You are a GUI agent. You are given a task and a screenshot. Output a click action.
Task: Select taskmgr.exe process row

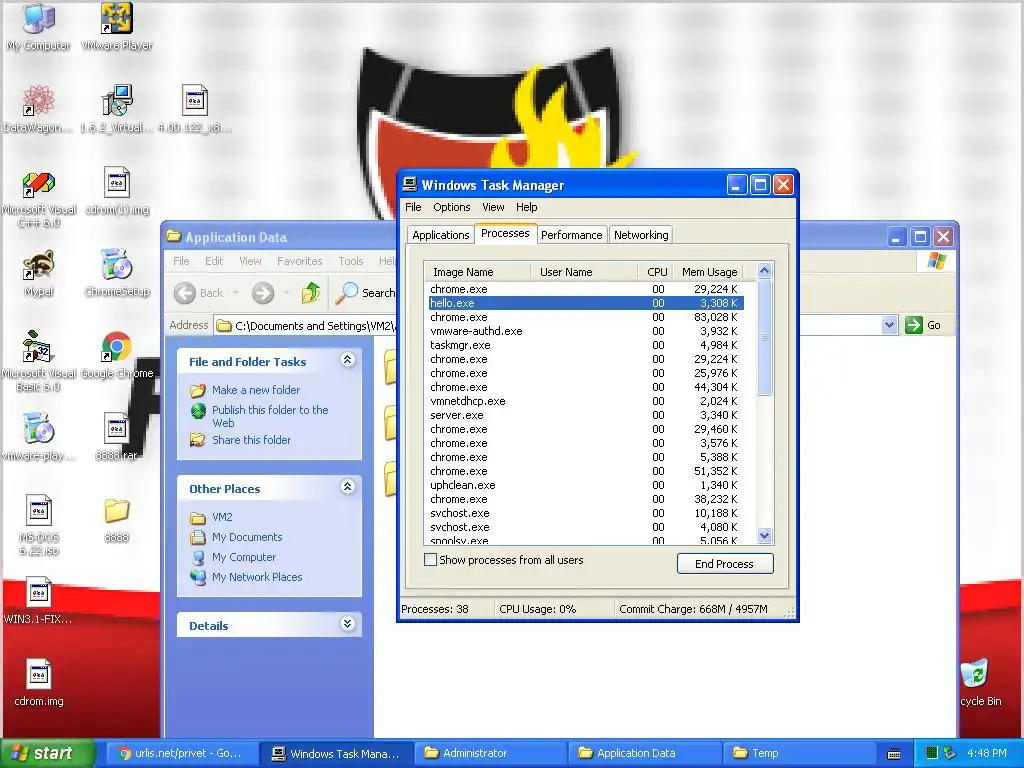click(x=586, y=345)
